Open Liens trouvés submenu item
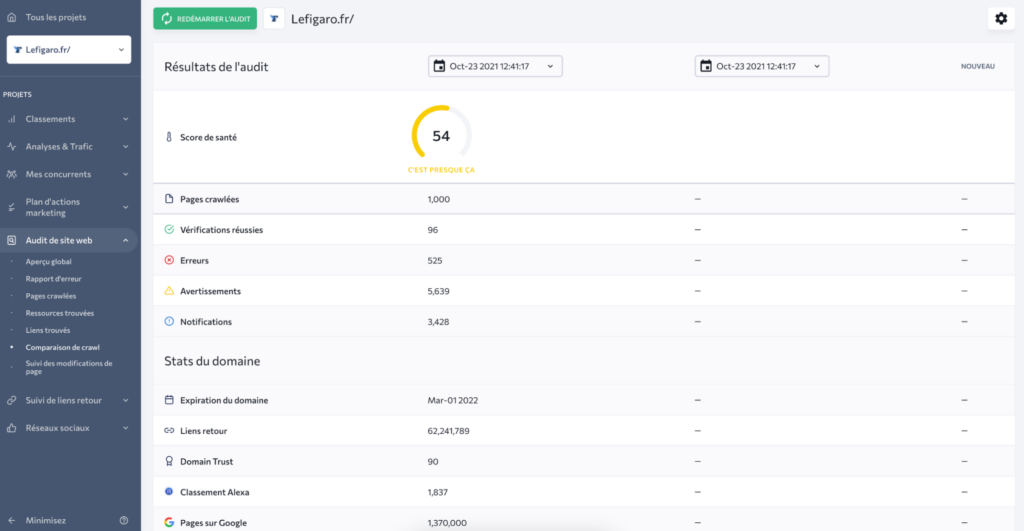Image resolution: width=1024 pixels, height=531 pixels. click(x=48, y=330)
